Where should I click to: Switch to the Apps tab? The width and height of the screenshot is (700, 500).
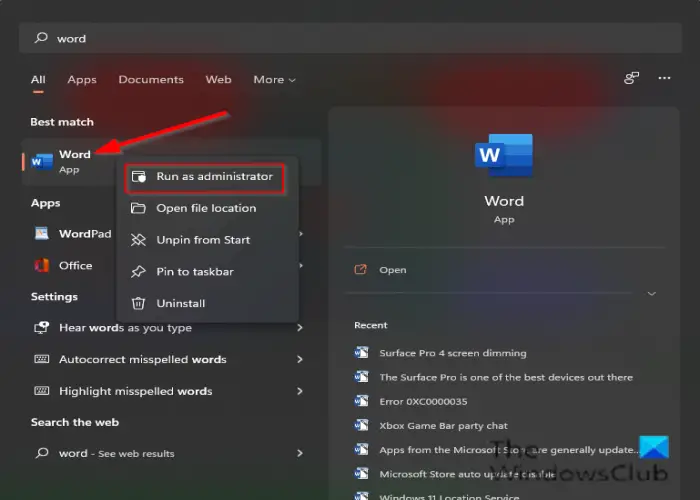(82, 79)
